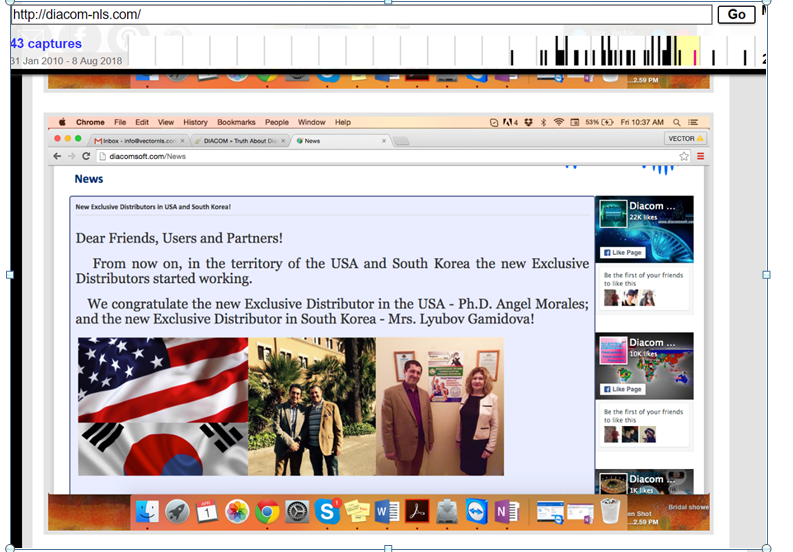Reload the diacomsoft page
Screen dimensions: 793x552
pyautogui.click(x=86, y=157)
